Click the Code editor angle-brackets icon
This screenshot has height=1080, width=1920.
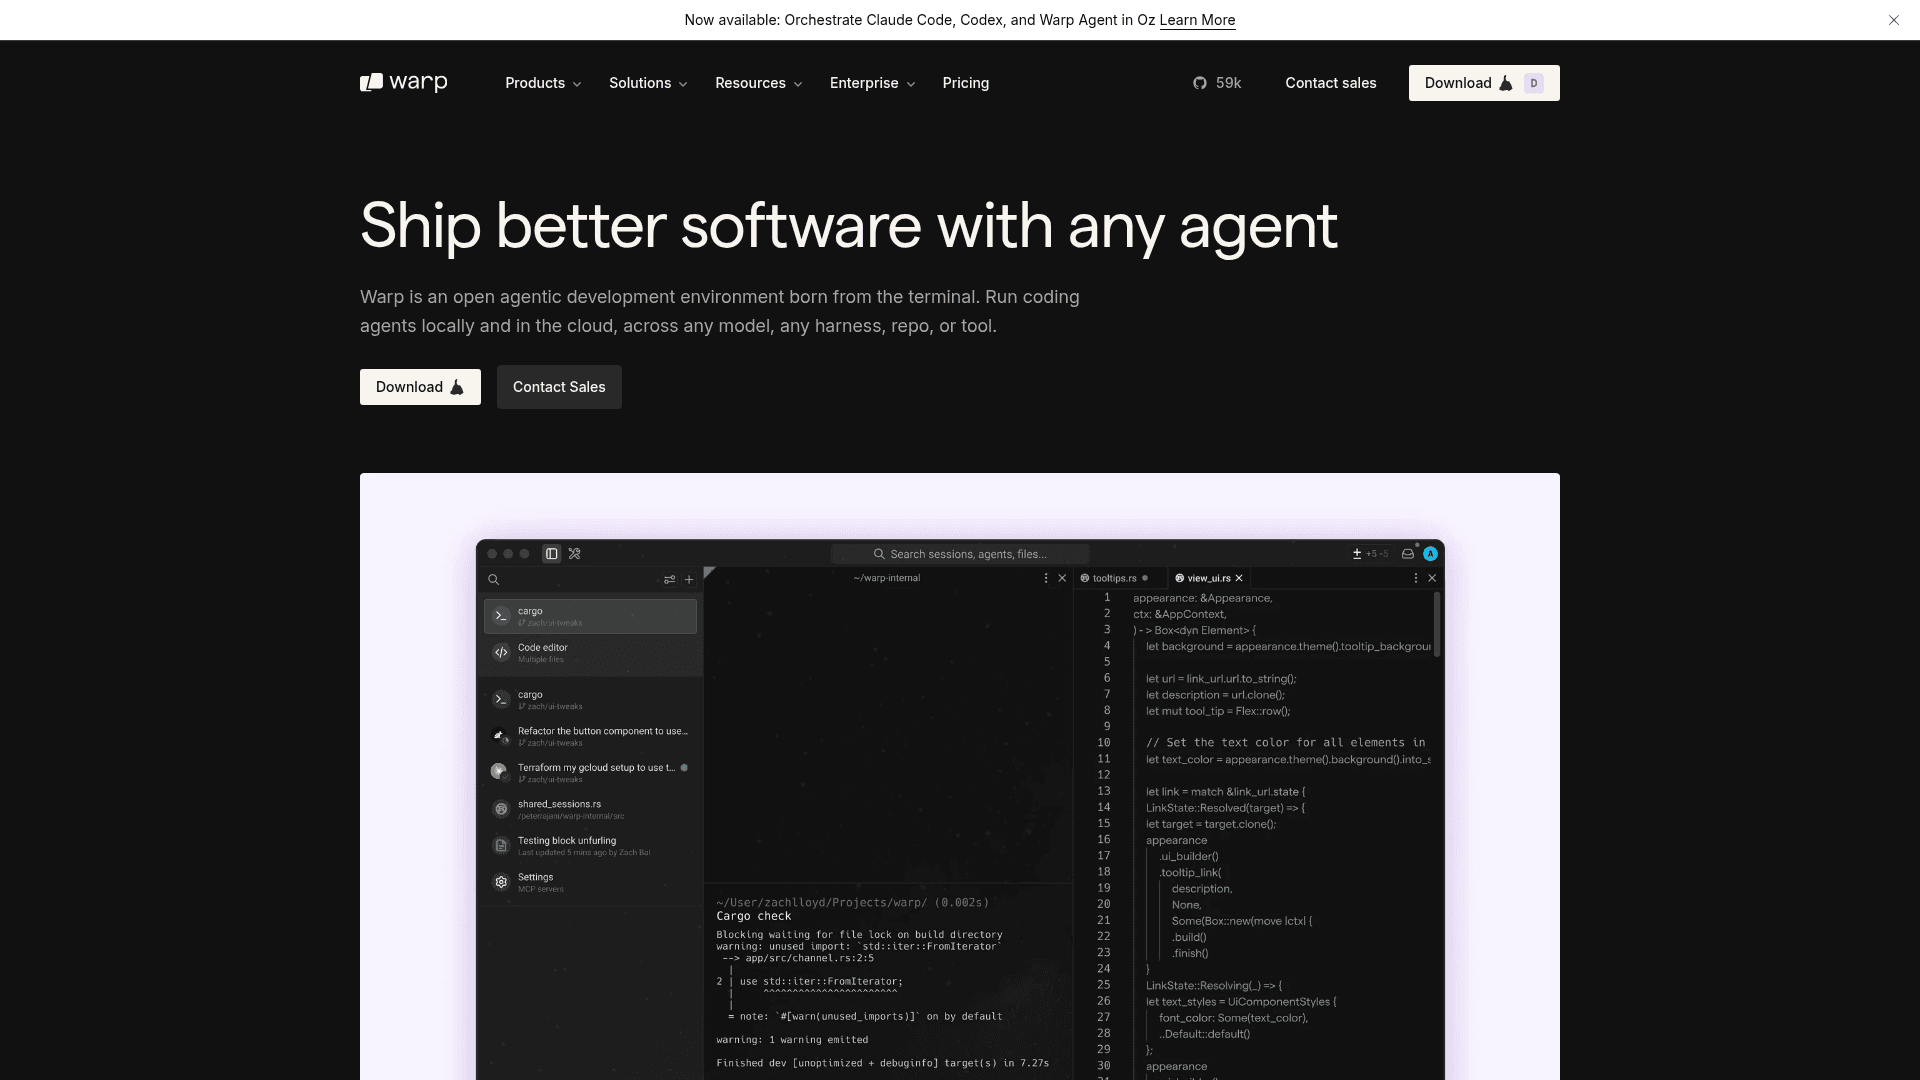[502, 653]
